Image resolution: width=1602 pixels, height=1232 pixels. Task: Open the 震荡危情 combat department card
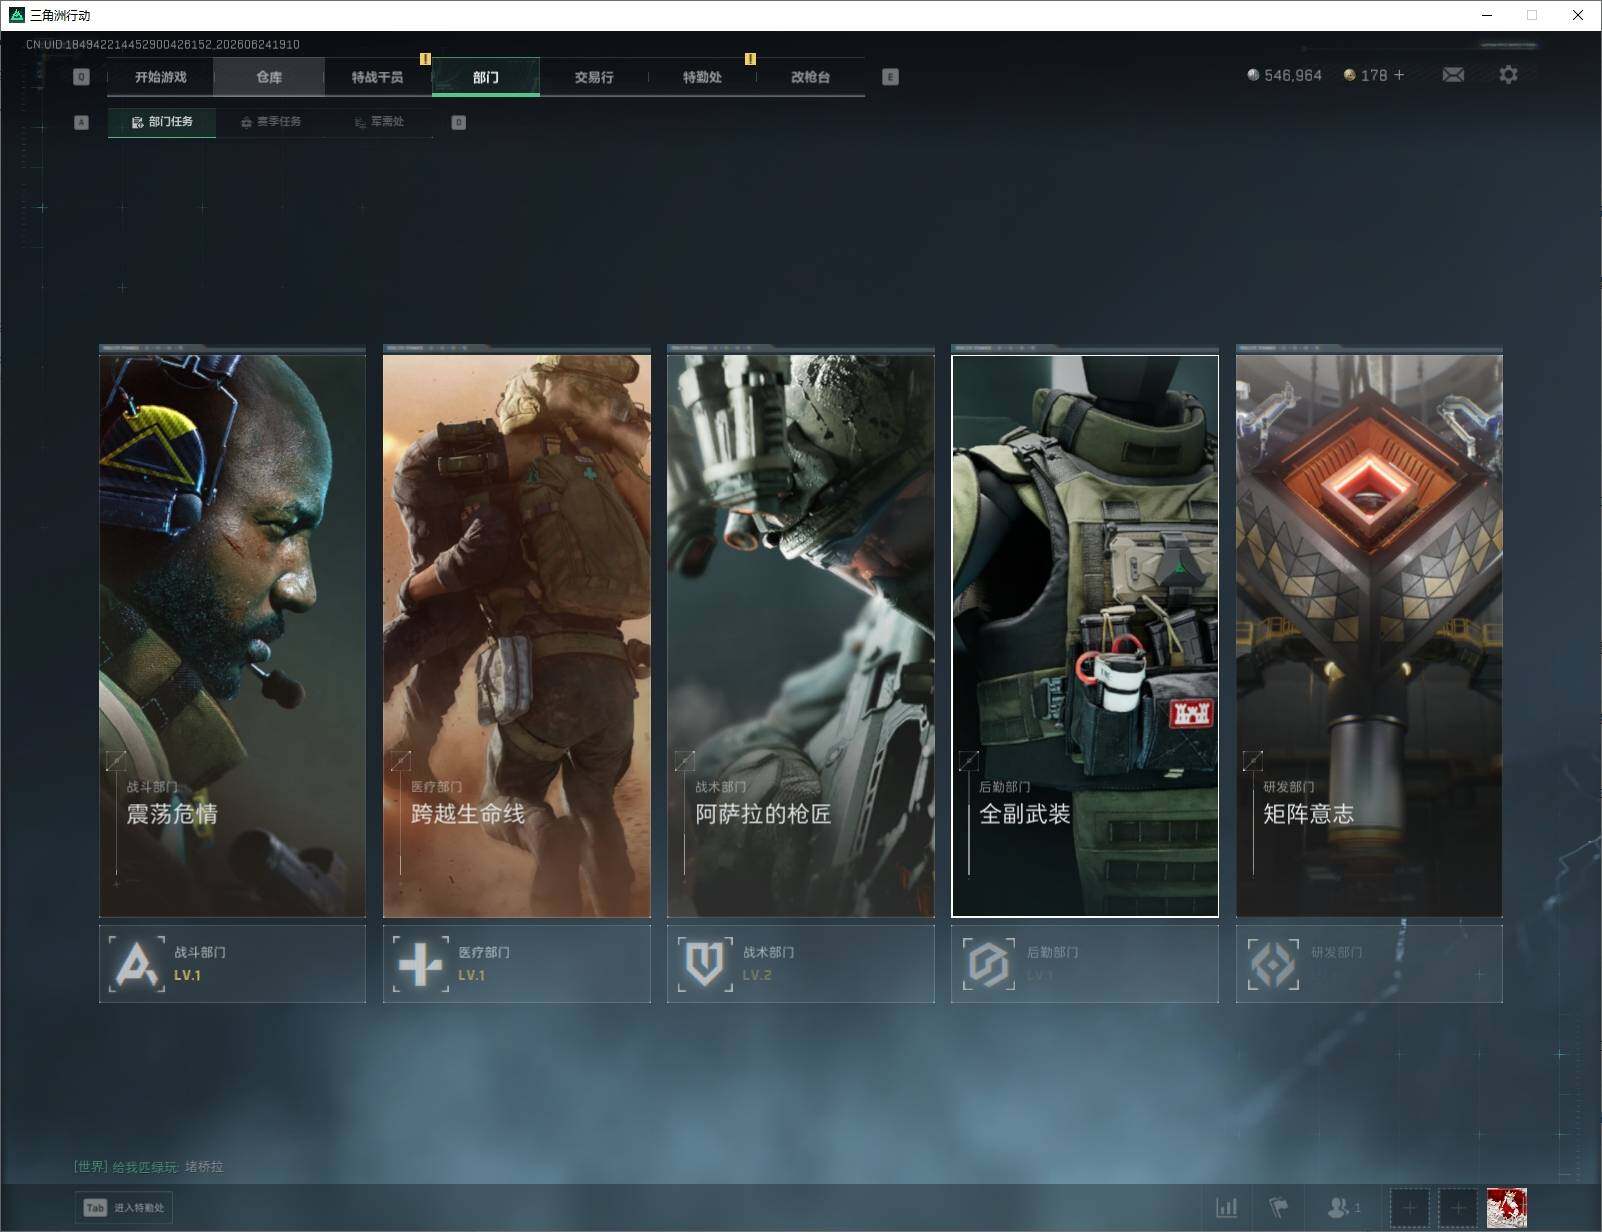(x=232, y=634)
